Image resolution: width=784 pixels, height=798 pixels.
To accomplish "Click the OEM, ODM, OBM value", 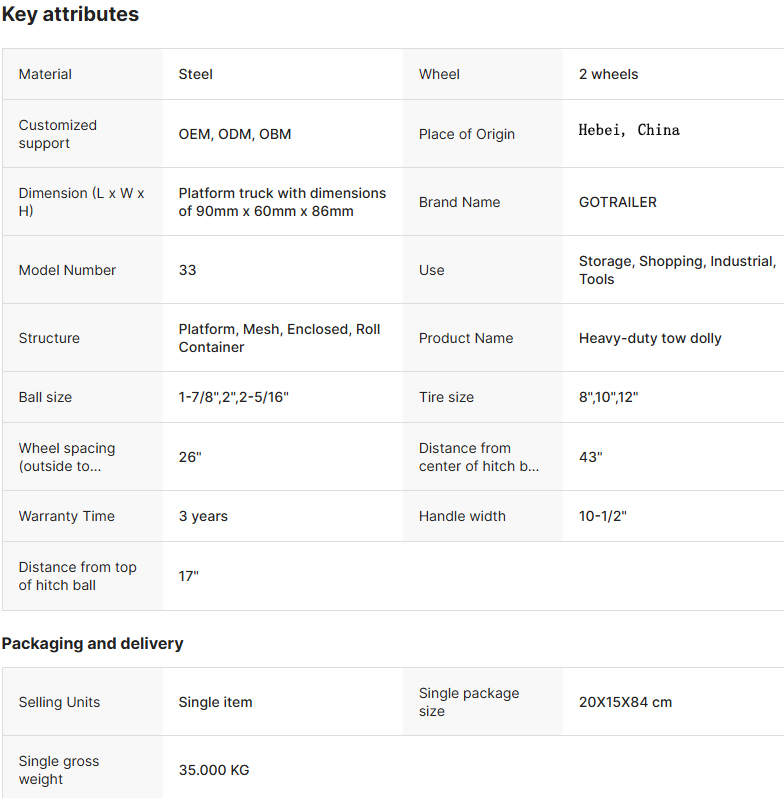I will [235, 134].
